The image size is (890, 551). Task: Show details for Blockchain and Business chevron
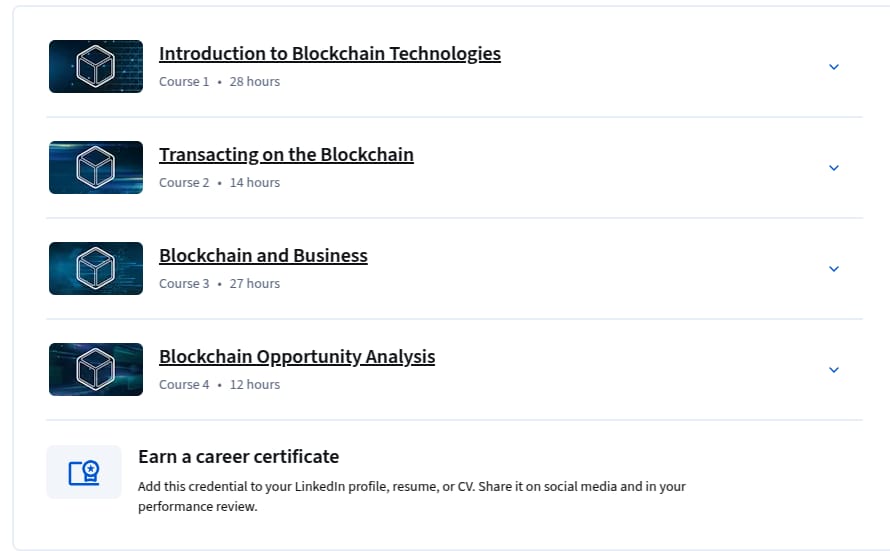coord(834,269)
